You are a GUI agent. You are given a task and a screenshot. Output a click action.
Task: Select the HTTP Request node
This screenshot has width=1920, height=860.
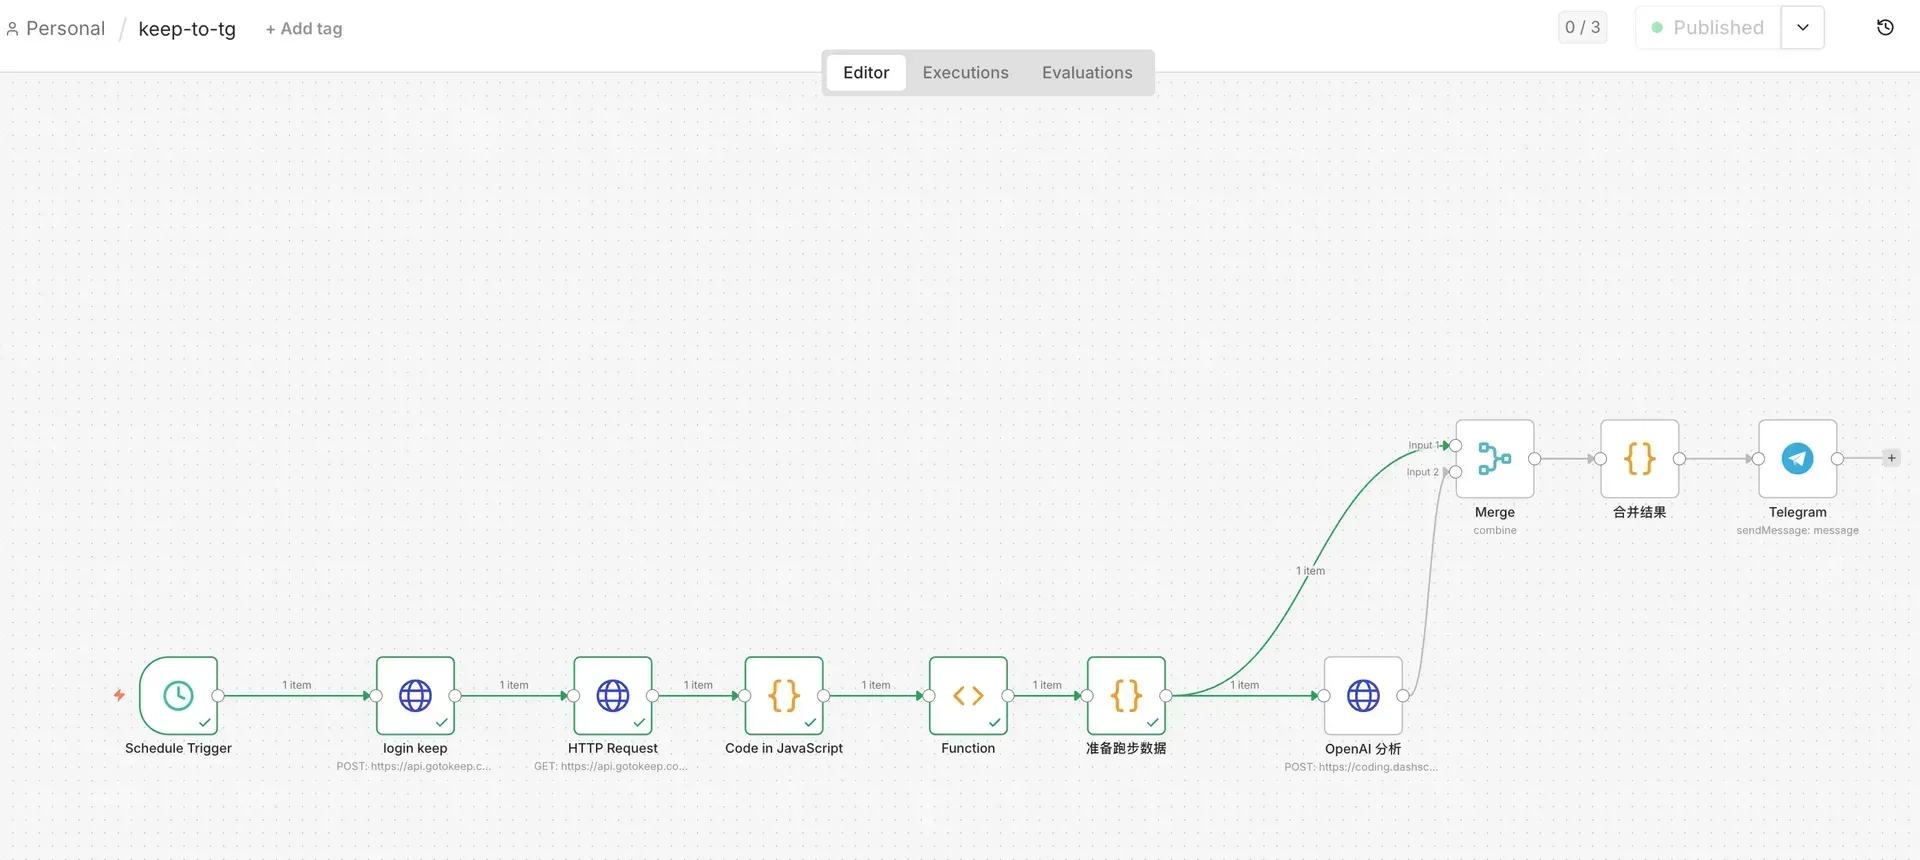(612, 695)
